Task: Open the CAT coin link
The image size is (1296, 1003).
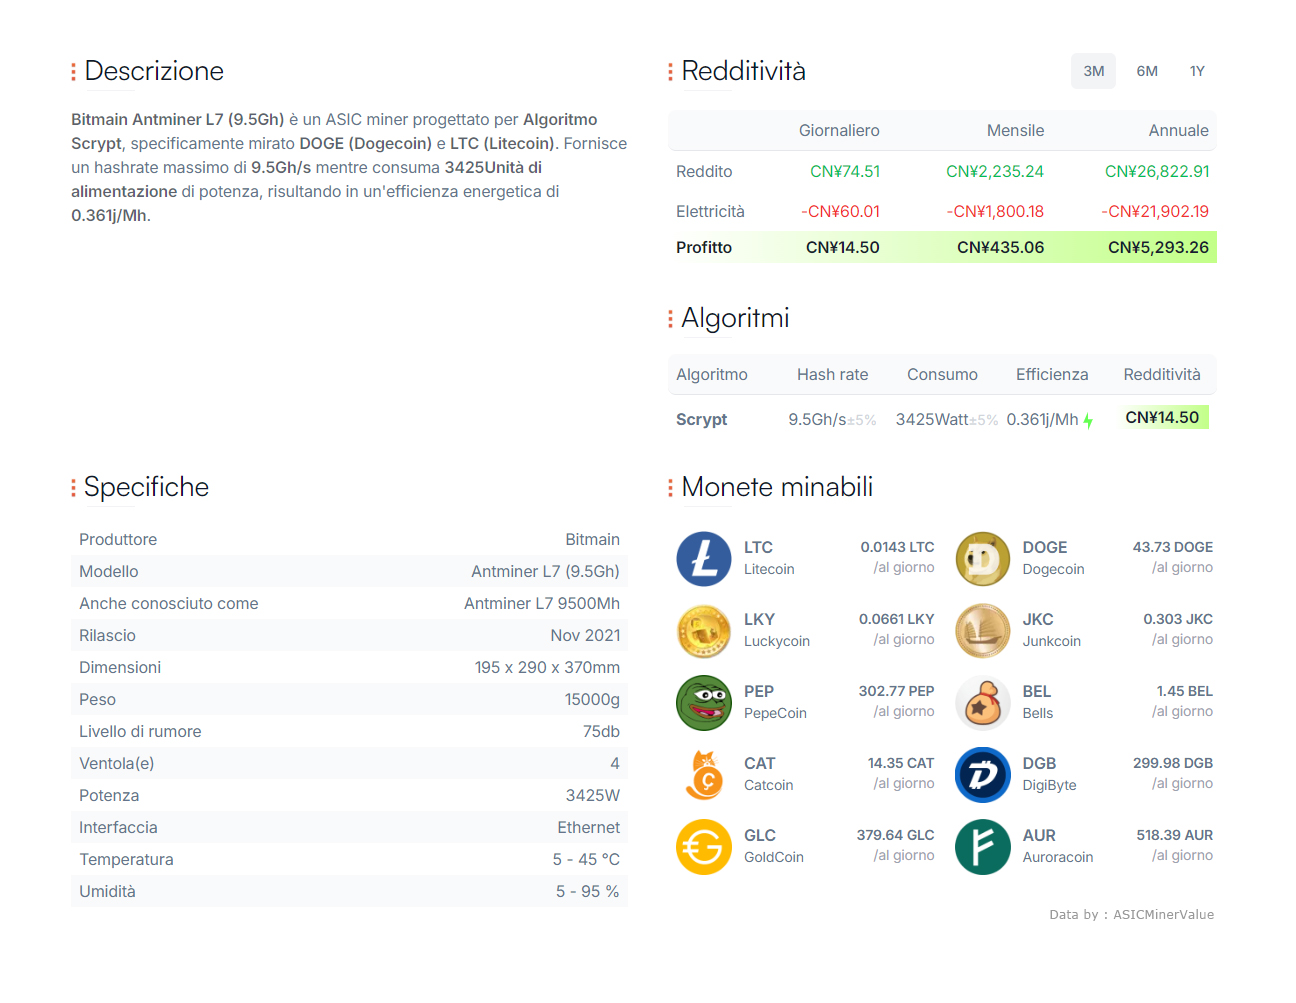Action: point(760,763)
